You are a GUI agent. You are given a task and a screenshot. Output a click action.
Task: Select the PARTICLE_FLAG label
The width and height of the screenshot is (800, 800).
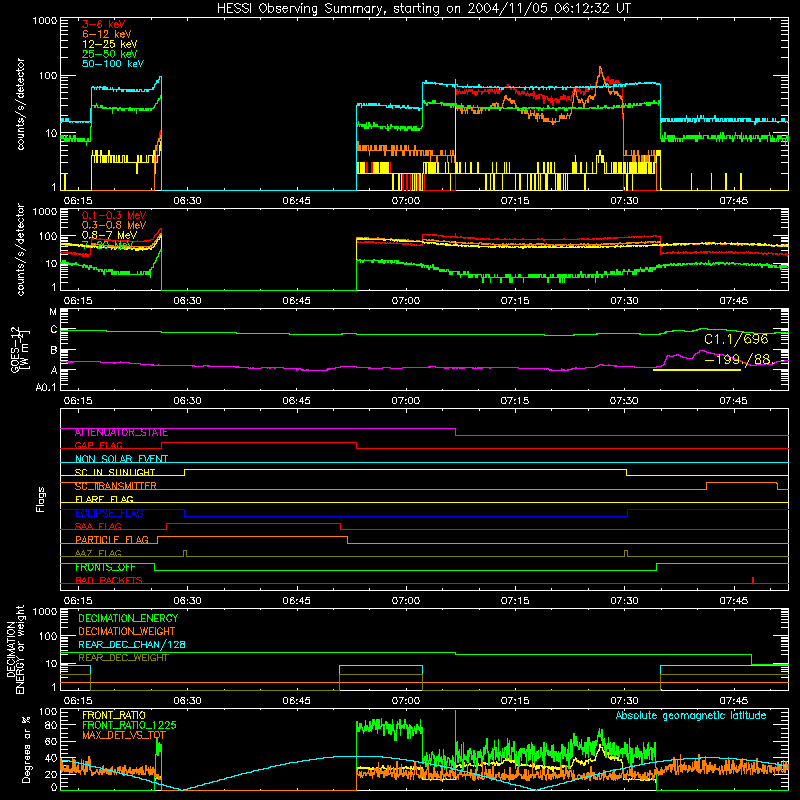point(112,540)
